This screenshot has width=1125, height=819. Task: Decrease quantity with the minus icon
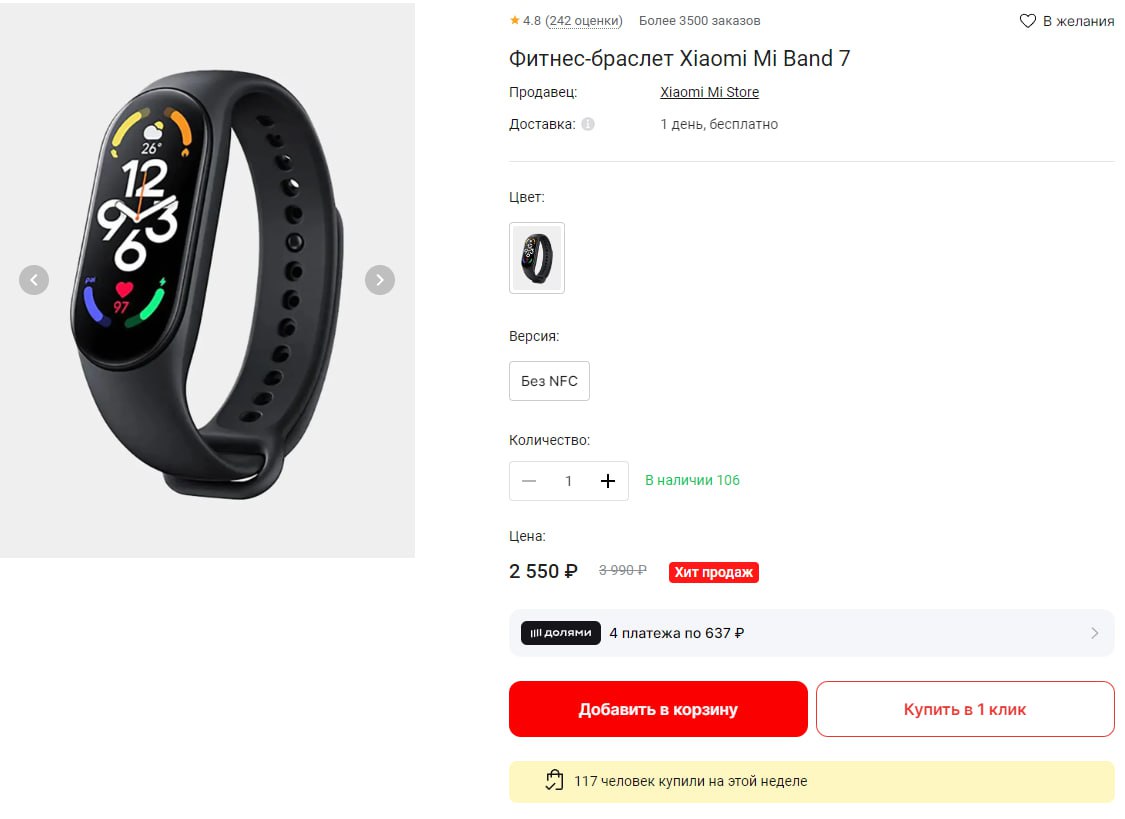[529, 480]
